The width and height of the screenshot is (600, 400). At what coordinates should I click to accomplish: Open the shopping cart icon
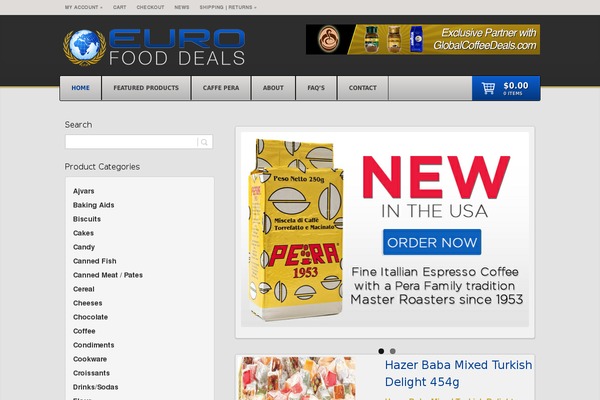click(x=488, y=88)
